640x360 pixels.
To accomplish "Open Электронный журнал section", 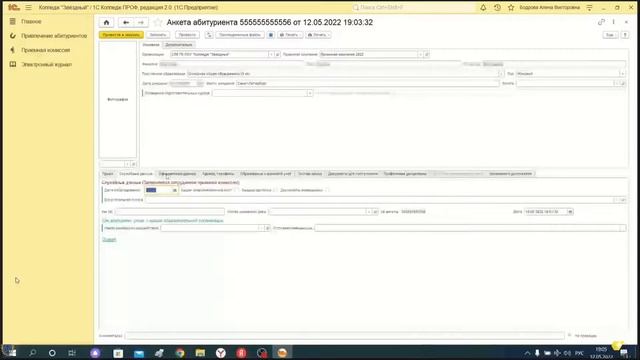I will tap(47, 64).
